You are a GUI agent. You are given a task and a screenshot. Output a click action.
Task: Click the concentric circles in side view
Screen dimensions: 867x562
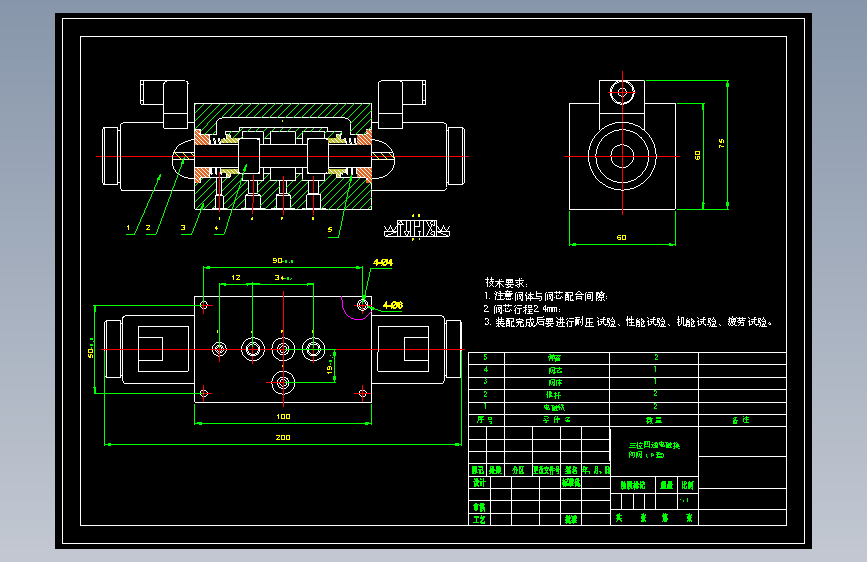[622, 156]
